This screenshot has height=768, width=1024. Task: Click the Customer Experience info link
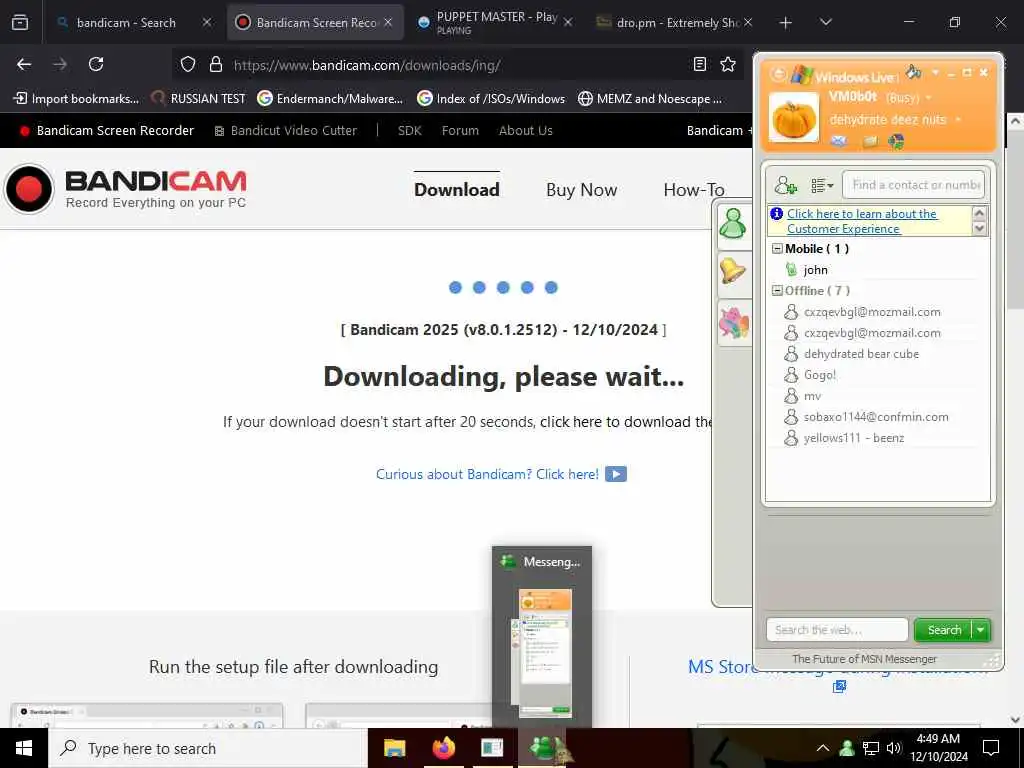861,221
